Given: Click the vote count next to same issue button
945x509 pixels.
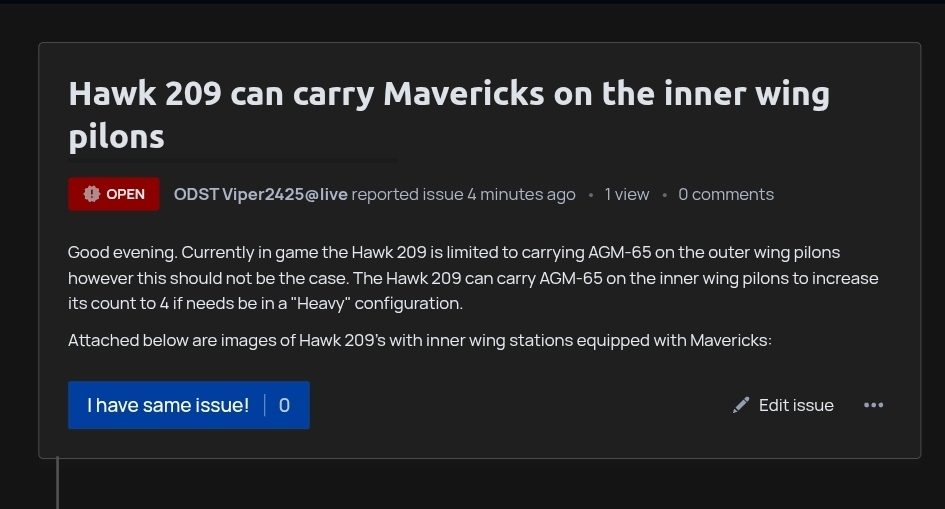Looking at the screenshot, I should coord(285,405).
